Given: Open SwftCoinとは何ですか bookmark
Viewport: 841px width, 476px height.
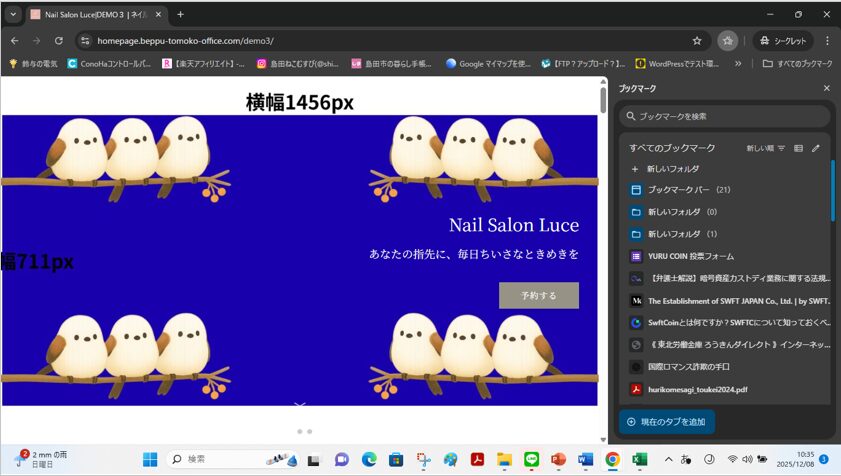Looking at the screenshot, I should 727,323.
